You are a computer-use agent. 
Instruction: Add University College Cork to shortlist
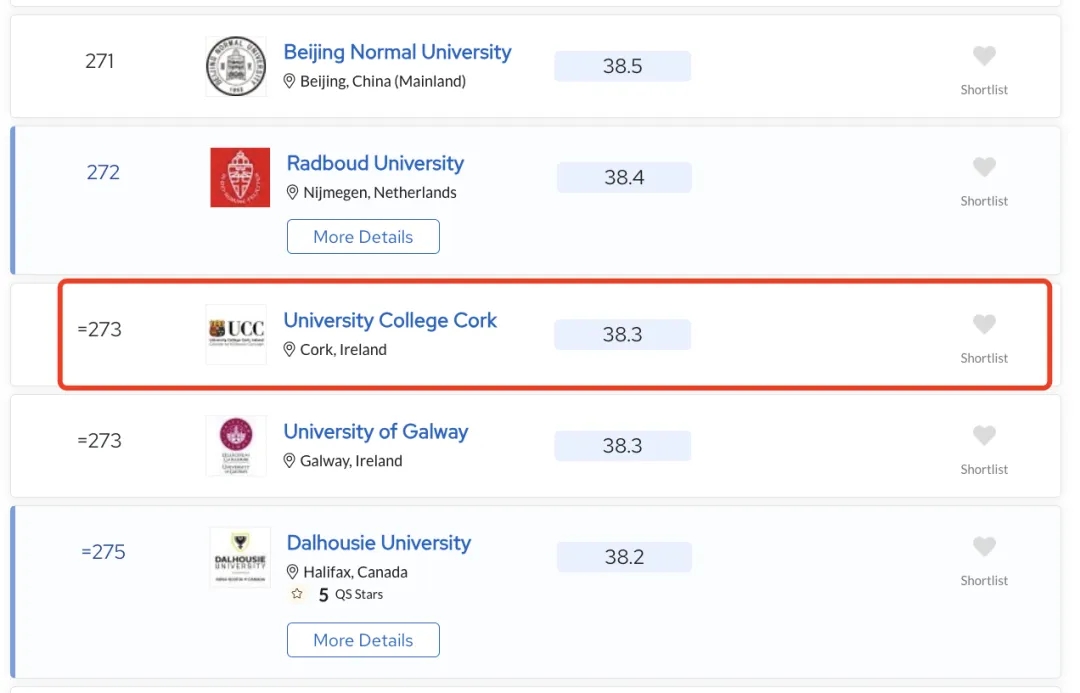coord(984,324)
